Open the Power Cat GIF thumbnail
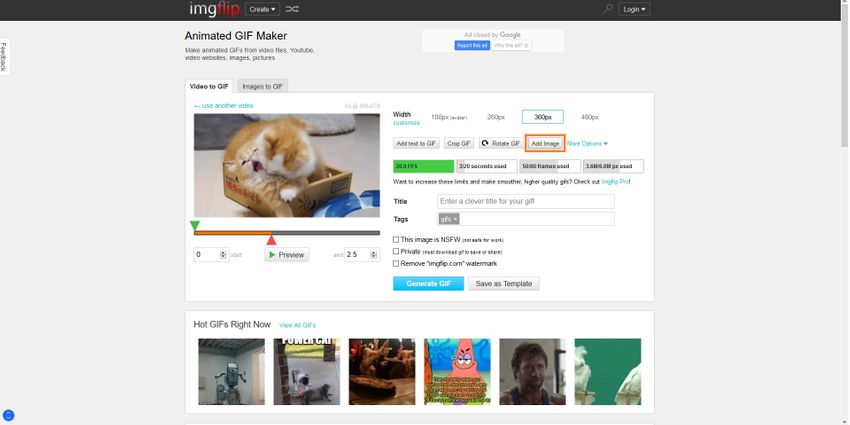 point(307,372)
